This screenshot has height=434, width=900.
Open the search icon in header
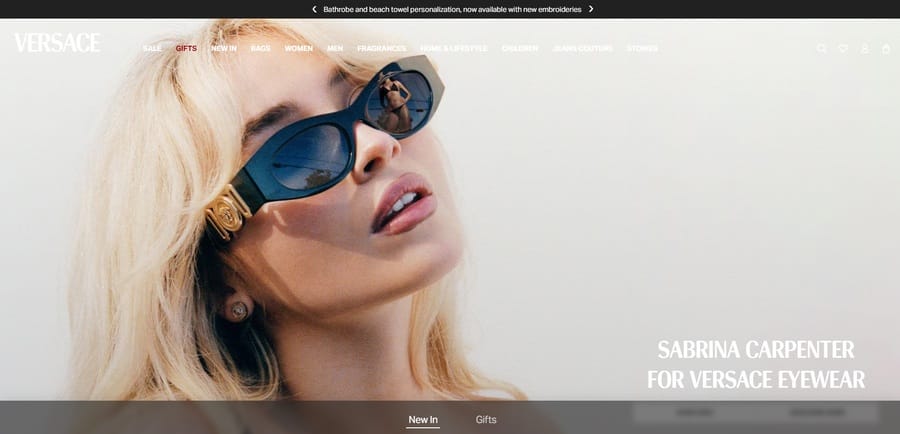pyautogui.click(x=821, y=49)
